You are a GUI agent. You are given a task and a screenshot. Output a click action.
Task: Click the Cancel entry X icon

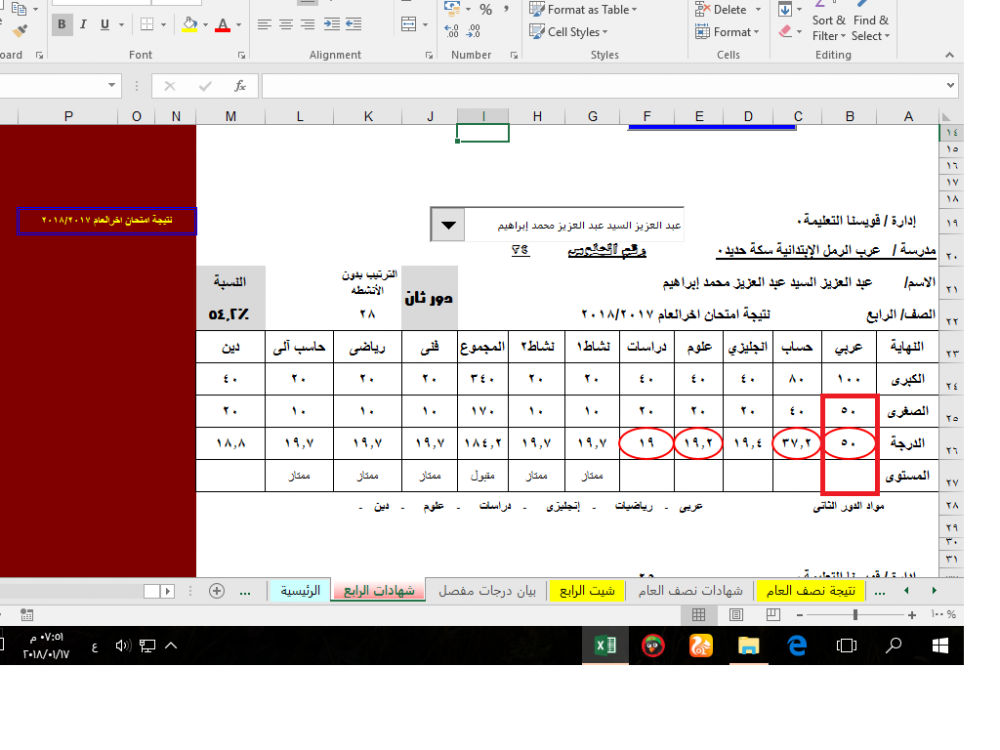[x=170, y=85]
